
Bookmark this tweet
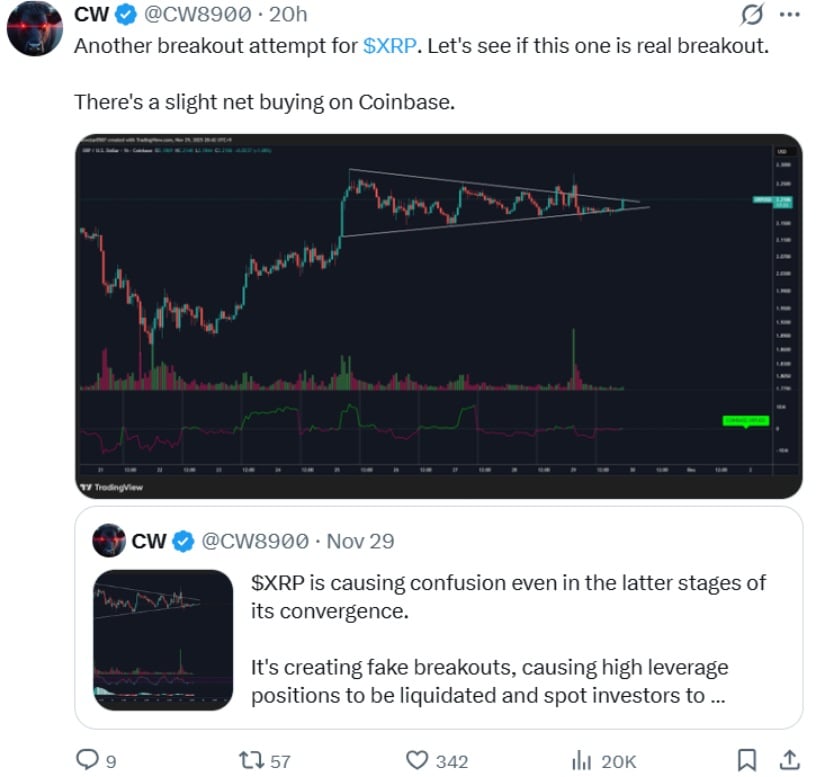coord(747,761)
